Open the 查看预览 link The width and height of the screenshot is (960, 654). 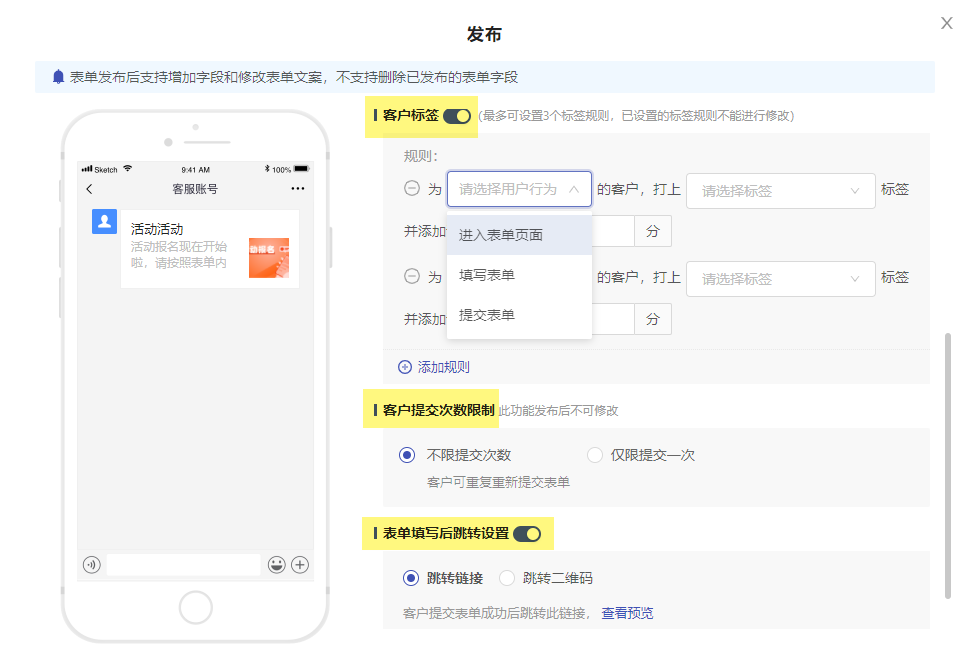point(628,613)
